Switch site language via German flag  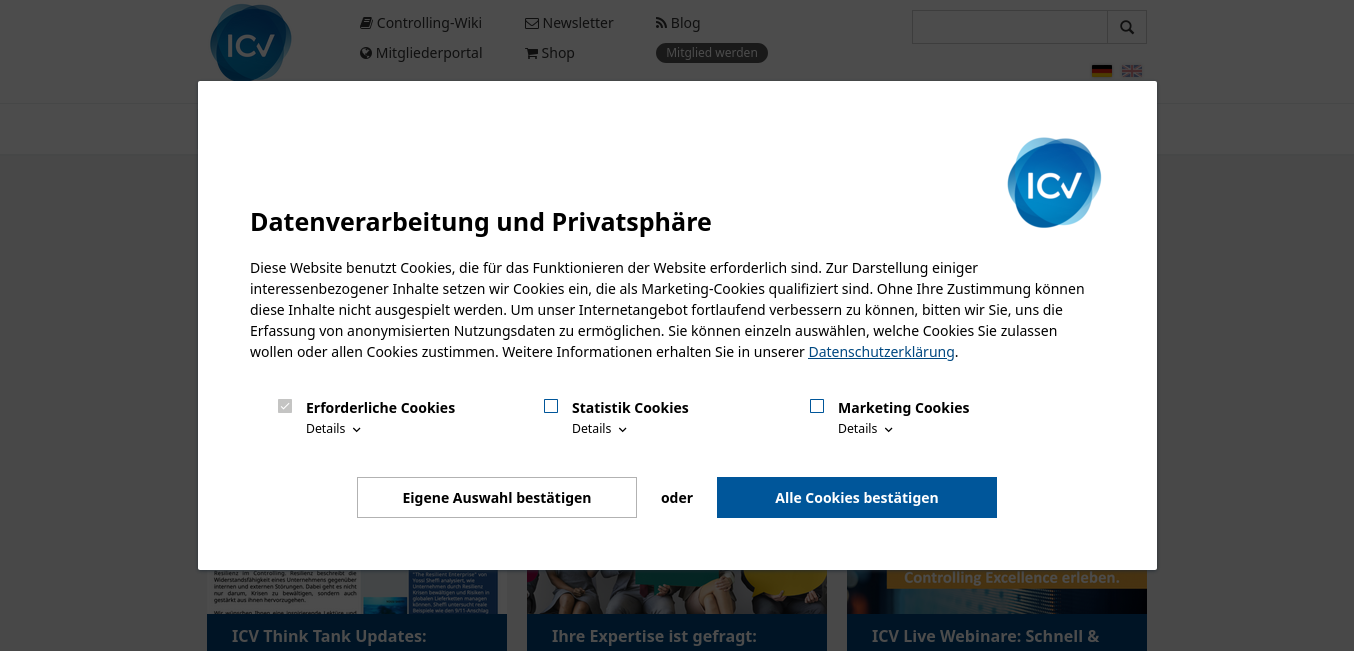[x=1102, y=71]
